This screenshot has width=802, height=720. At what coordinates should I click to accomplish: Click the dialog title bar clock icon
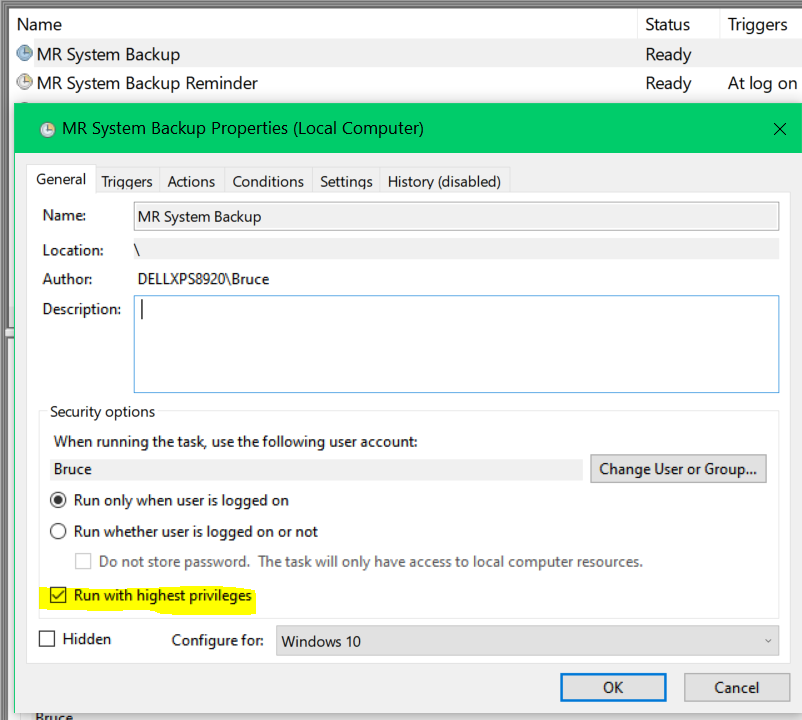pyautogui.click(x=47, y=129)
